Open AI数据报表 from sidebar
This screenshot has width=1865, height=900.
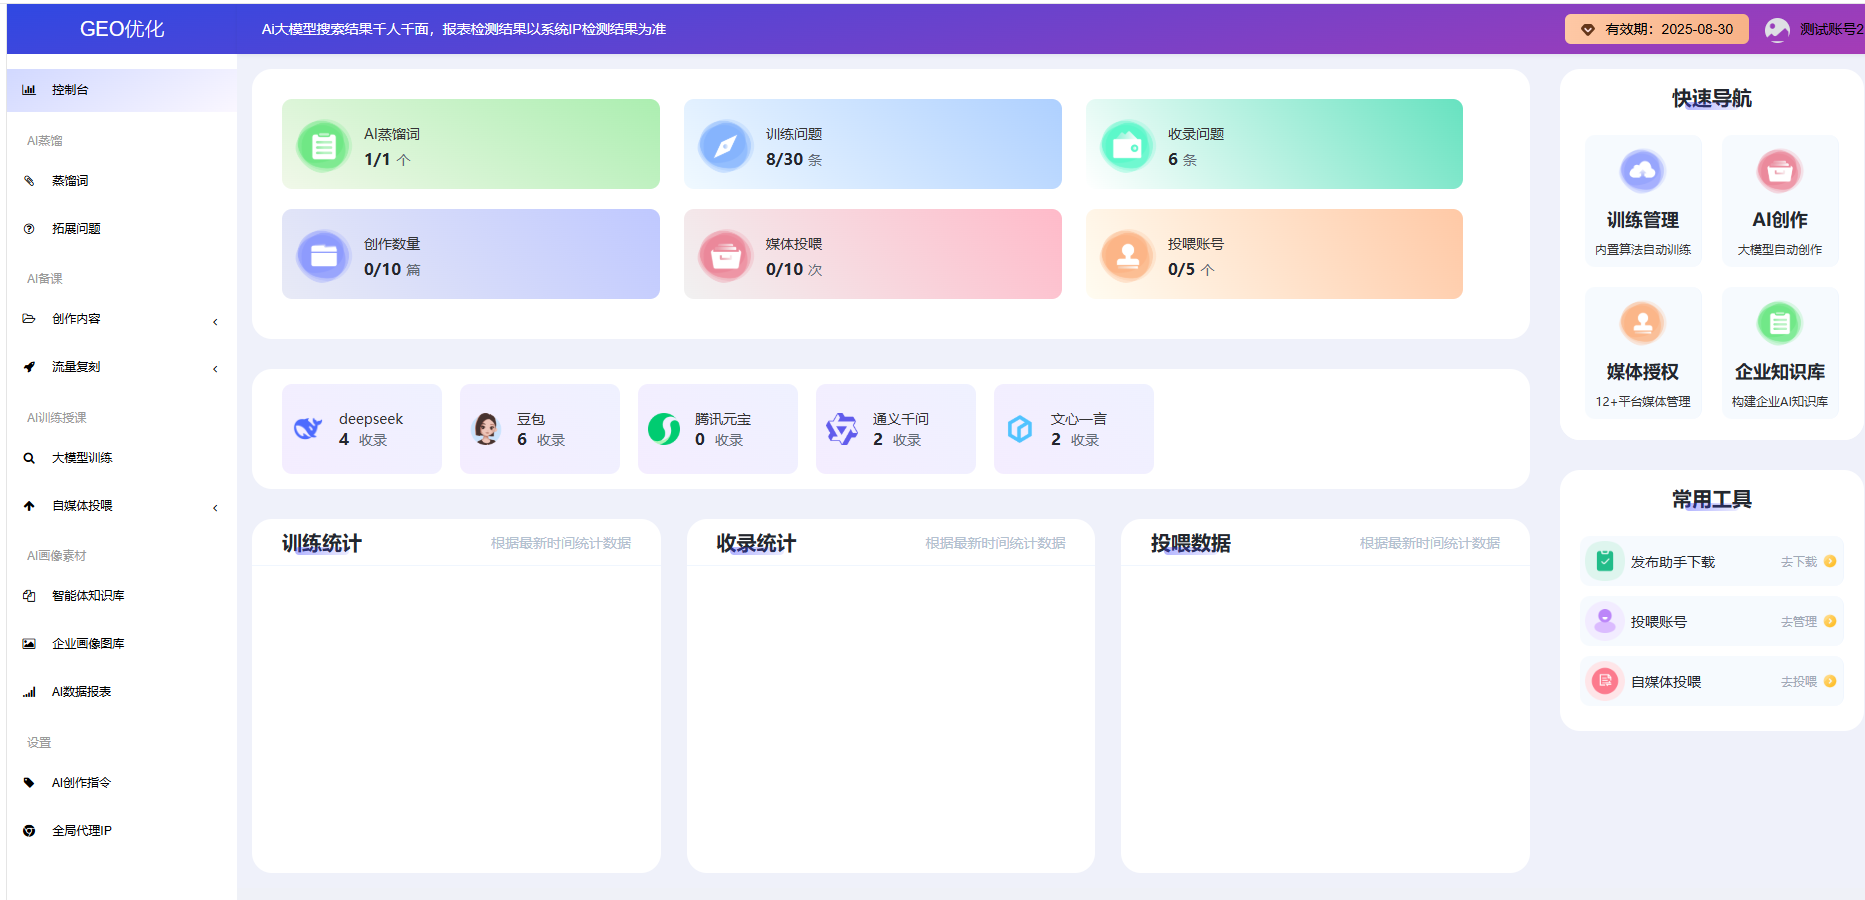(81, 692)
